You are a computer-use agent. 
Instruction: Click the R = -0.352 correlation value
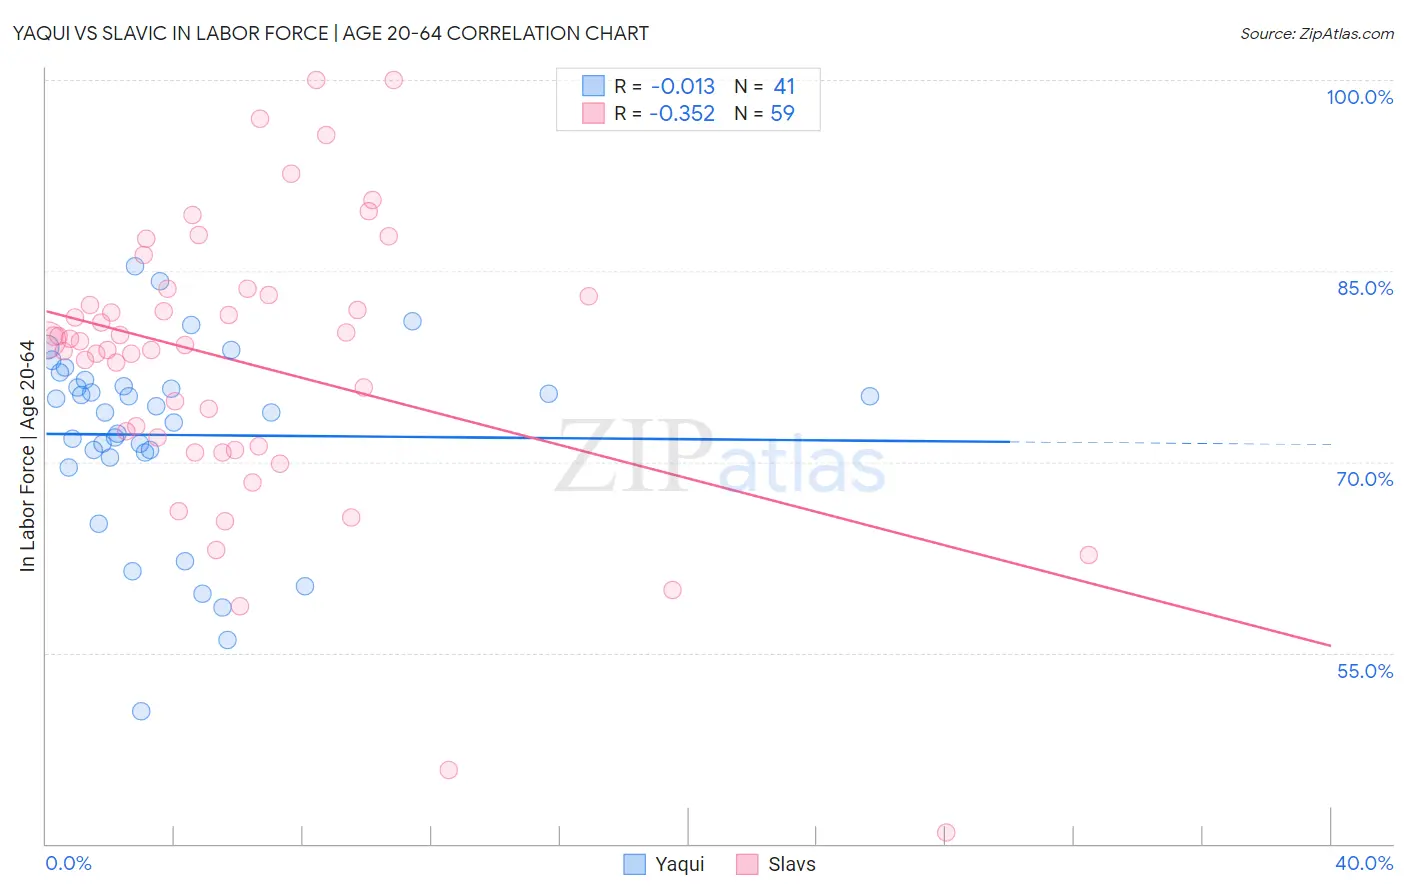click(665, 113)
